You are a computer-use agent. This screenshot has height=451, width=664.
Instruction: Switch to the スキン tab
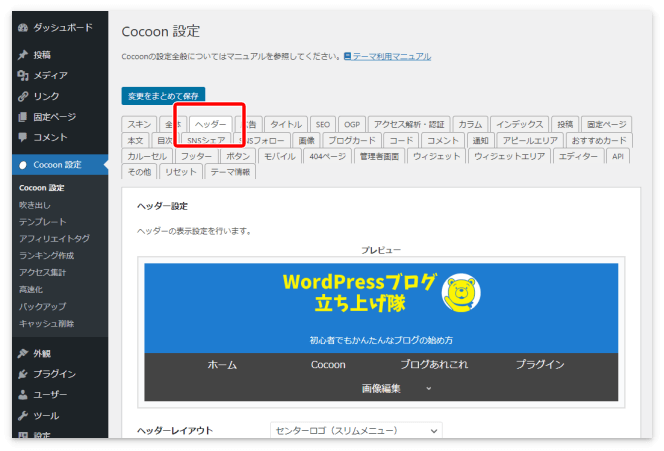(139, 124)
